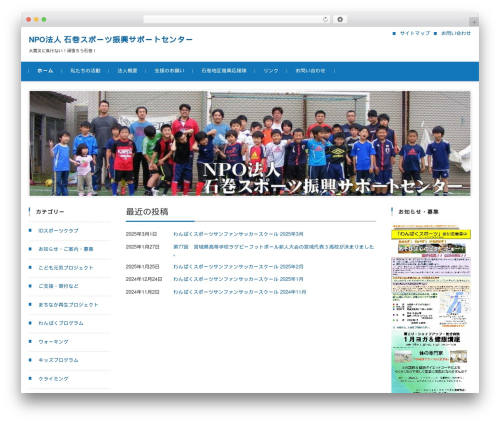This screenshot has height=423, width=500.
Task: Select 支援のお願い in the navigation bar
Action: pos(169,71)
